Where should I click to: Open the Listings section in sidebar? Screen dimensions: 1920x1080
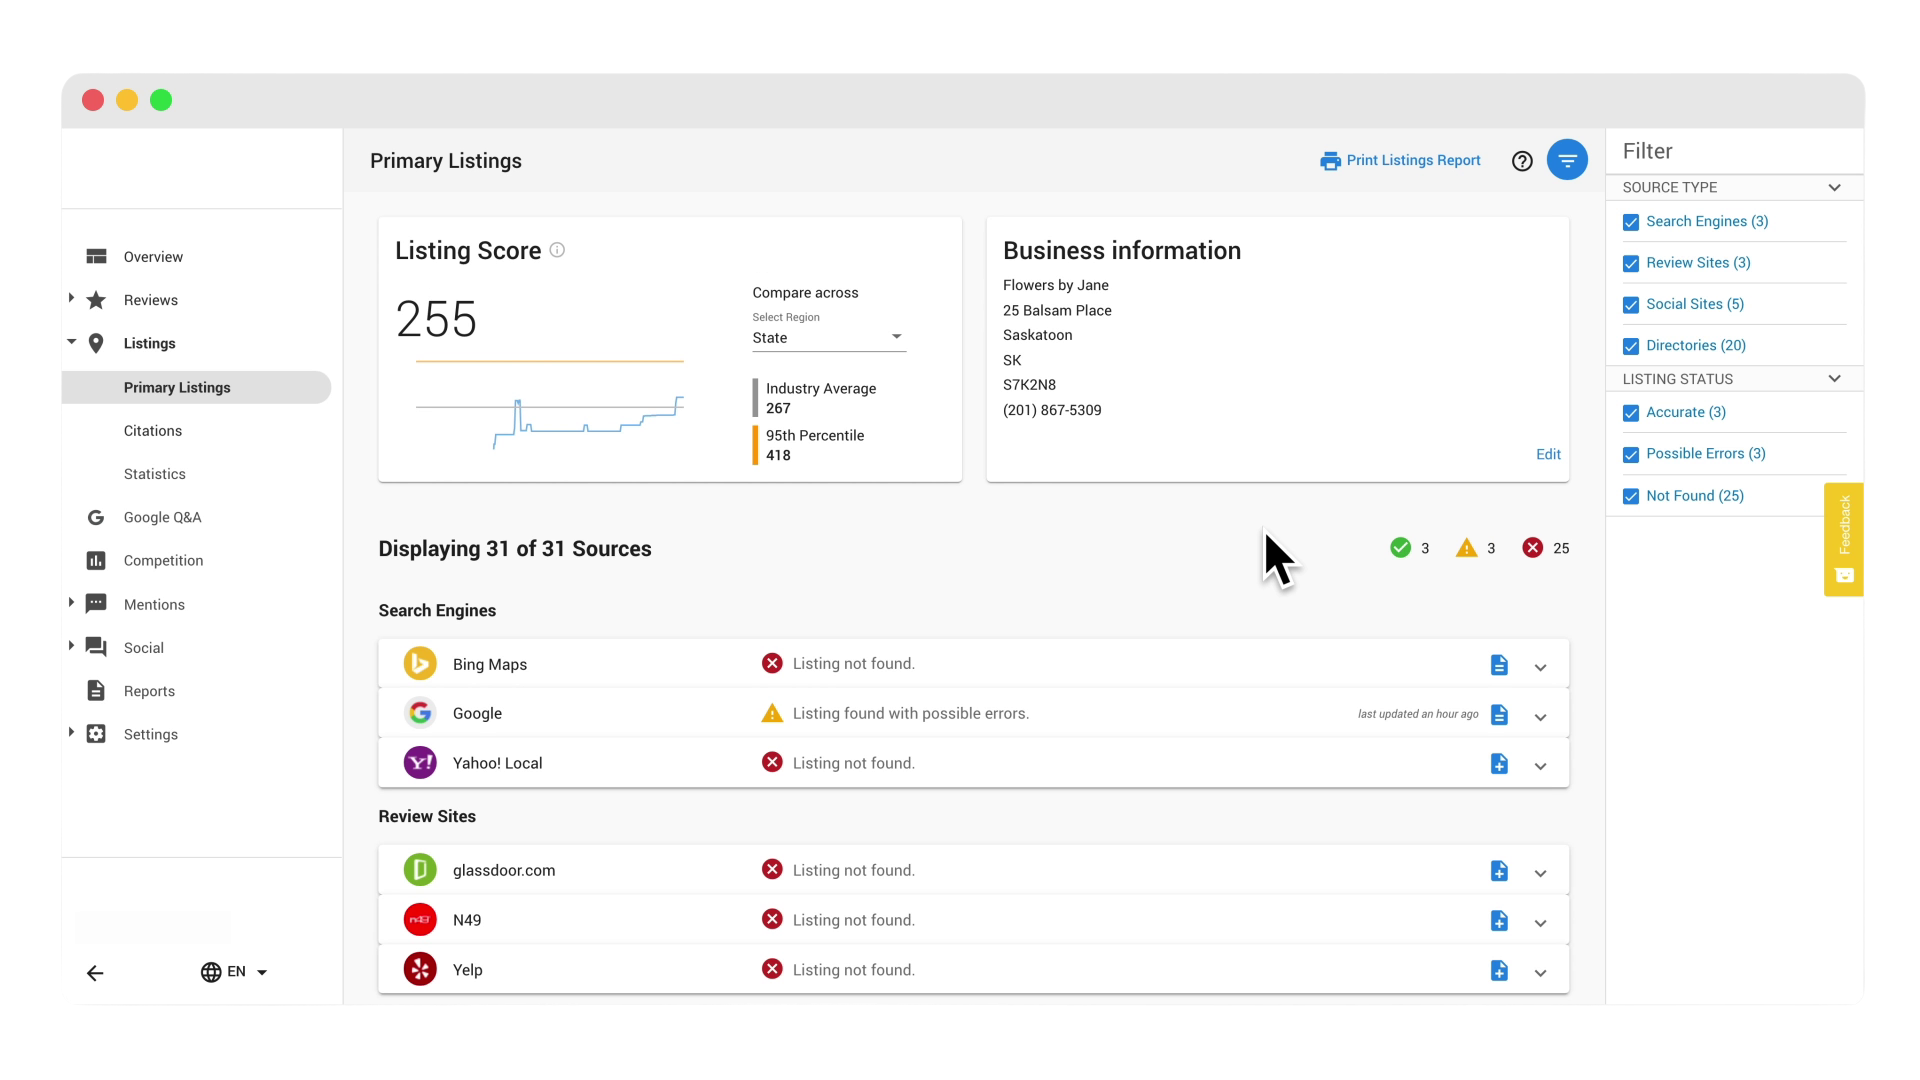150,343
